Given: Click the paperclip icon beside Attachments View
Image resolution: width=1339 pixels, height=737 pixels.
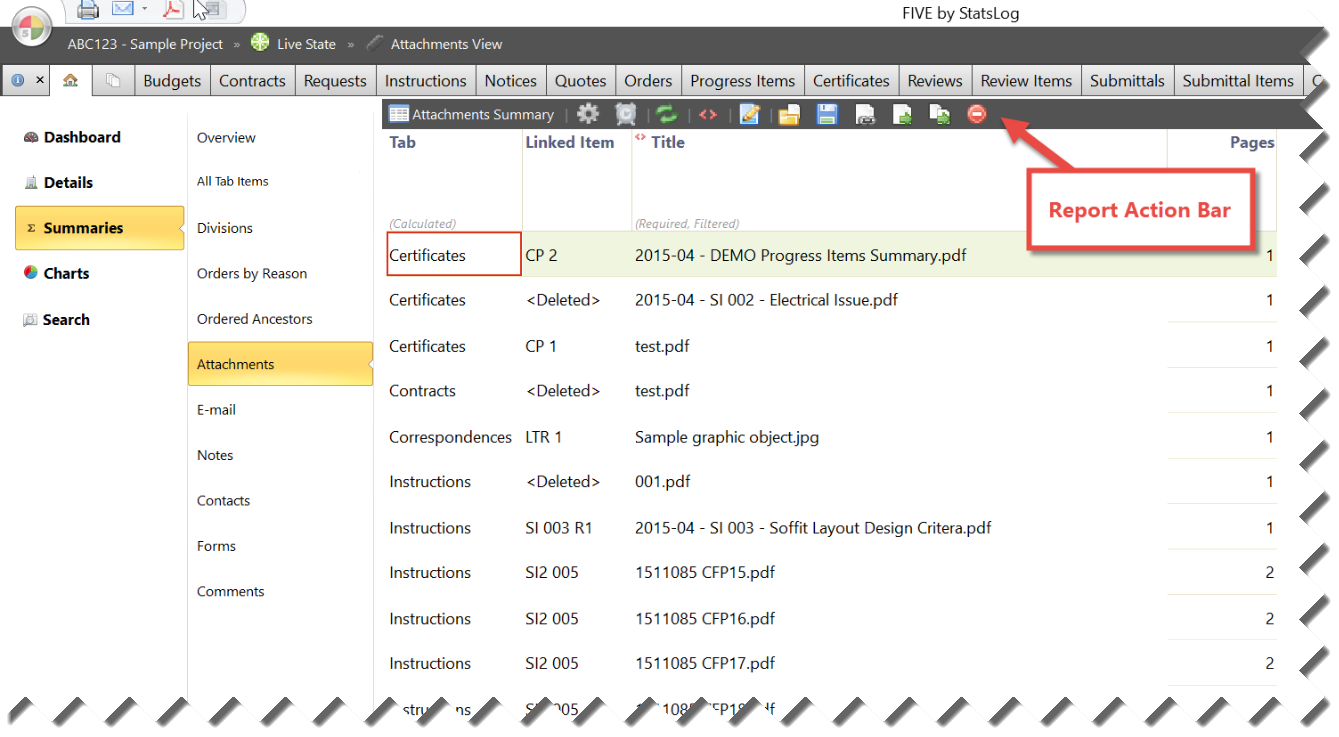Looking at the screenshot, I should 375,43.
